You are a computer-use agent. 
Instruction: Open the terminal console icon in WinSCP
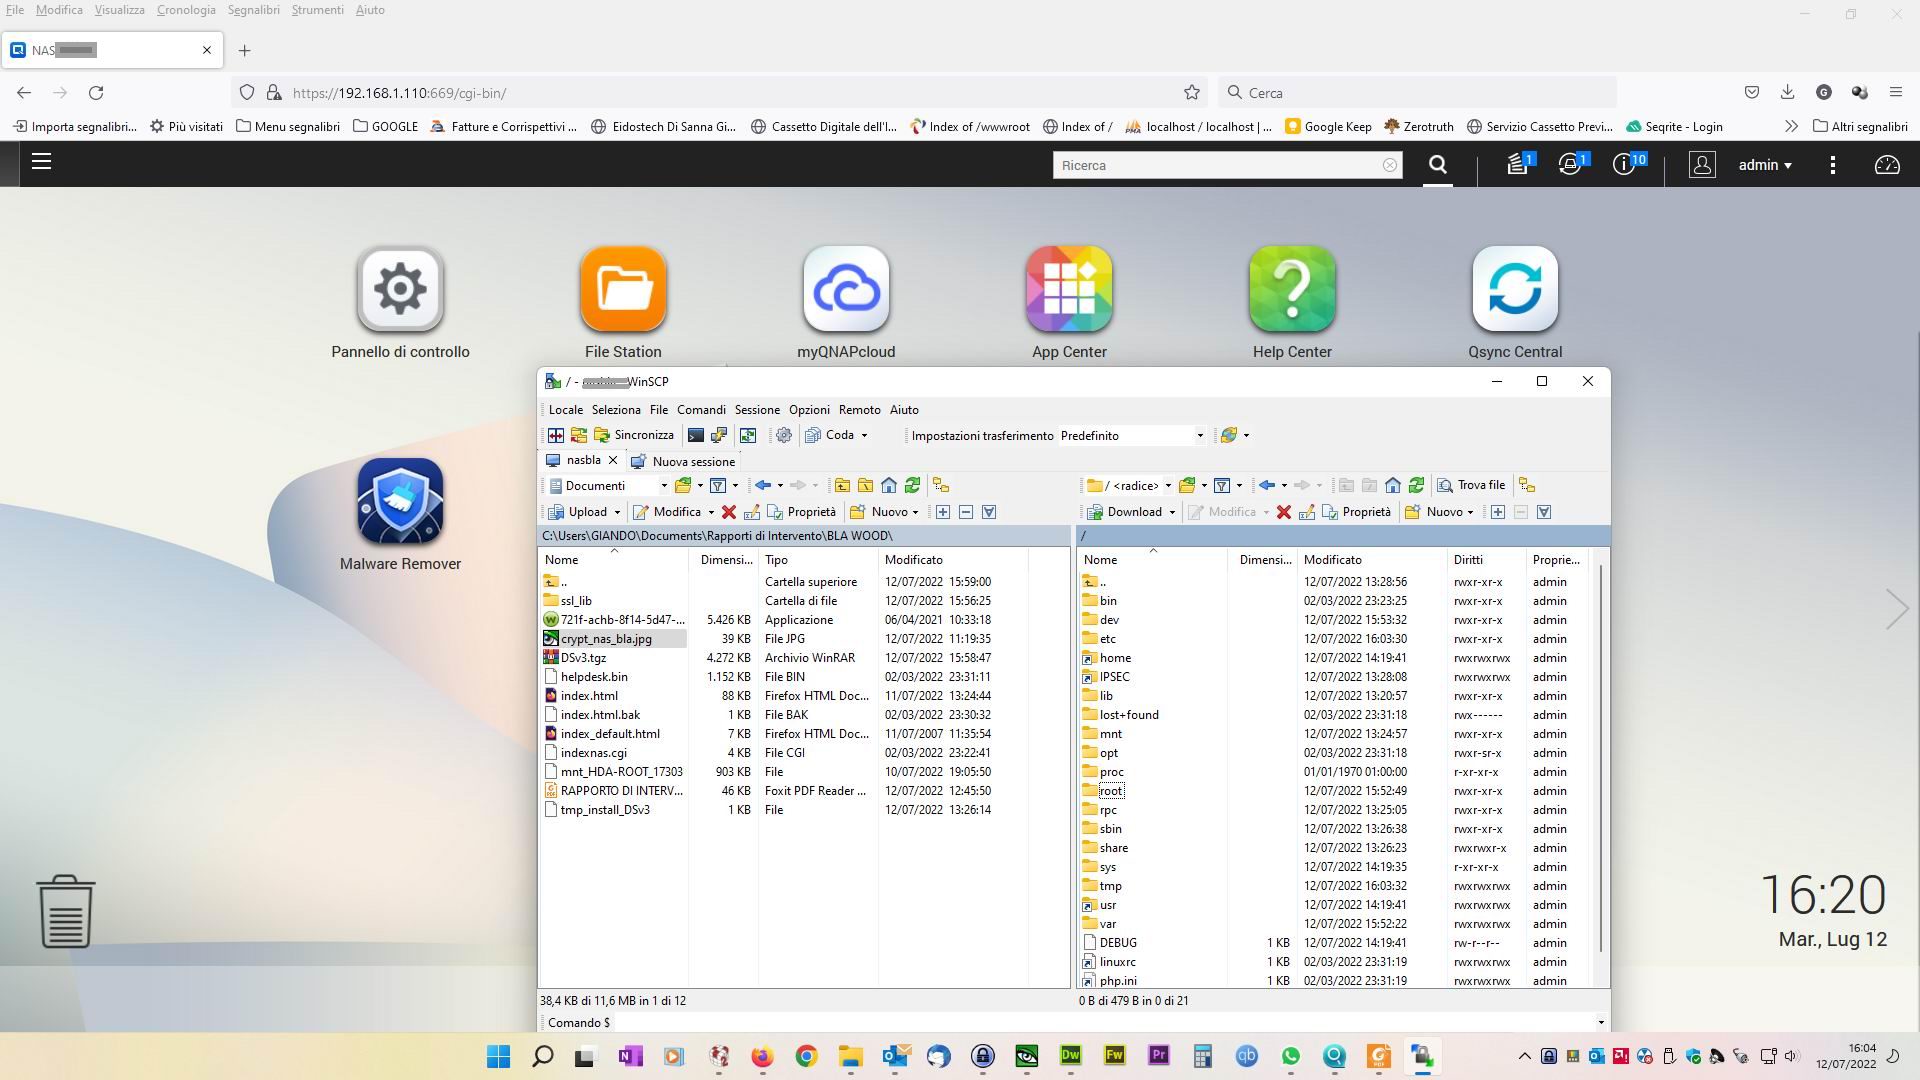click(x=695, y=435)
